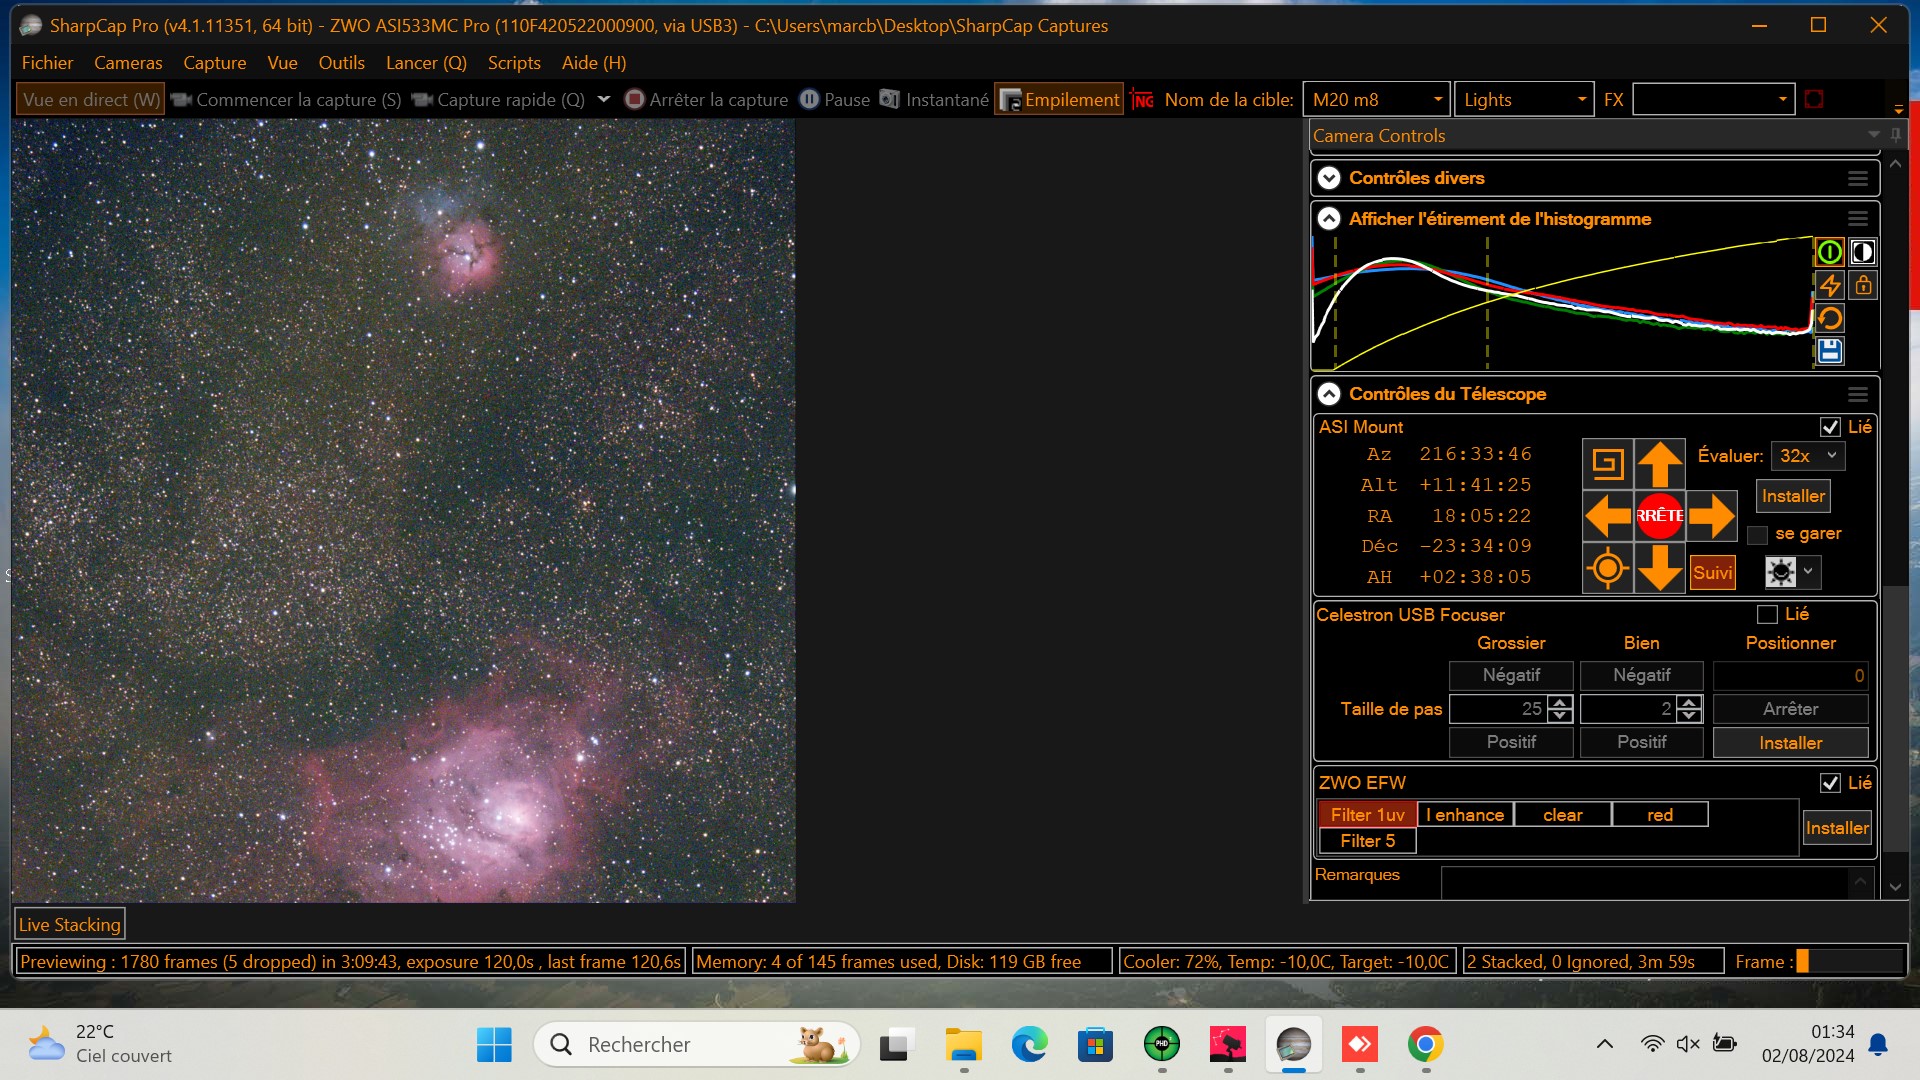The width and height of the screenshot is (1920, 1080).
Task: Select Filter 1uv in filter wheel
Action: [1367, 815]
